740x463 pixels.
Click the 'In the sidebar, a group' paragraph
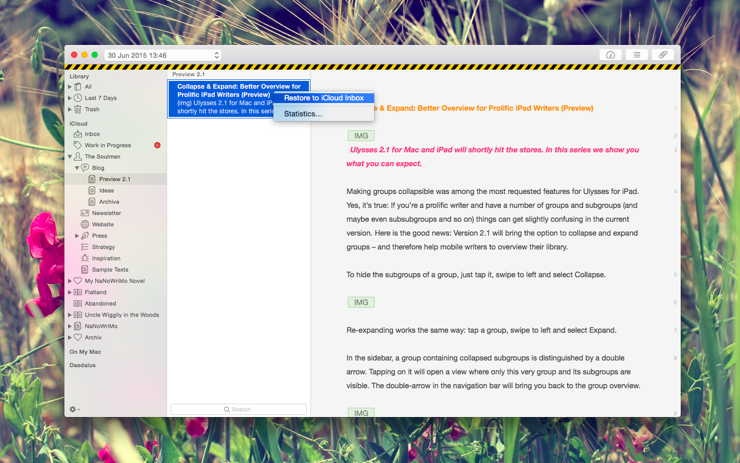493,372
